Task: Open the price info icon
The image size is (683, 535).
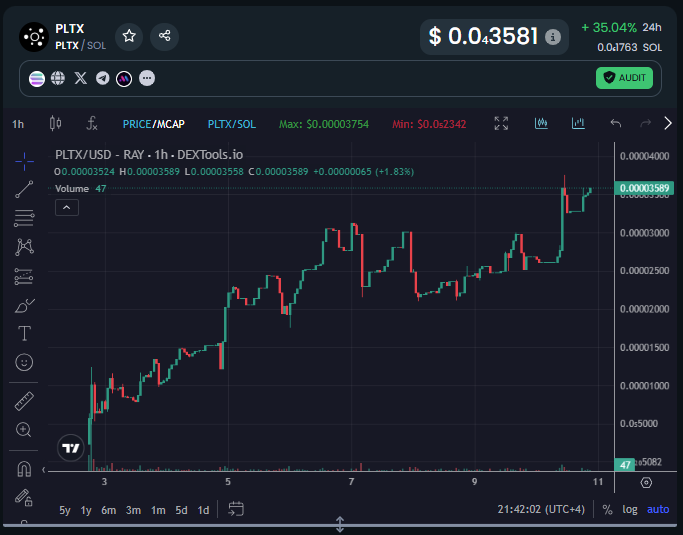Action: pos(553,37)
